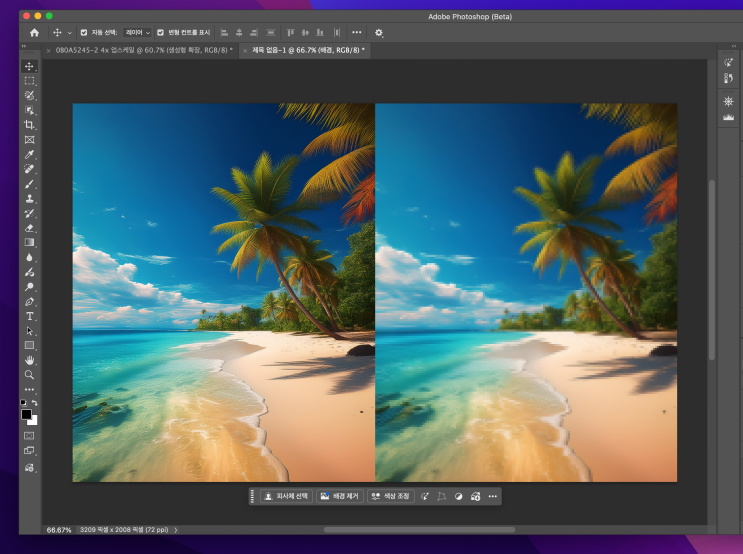Select the Type tool

[29, 316]
